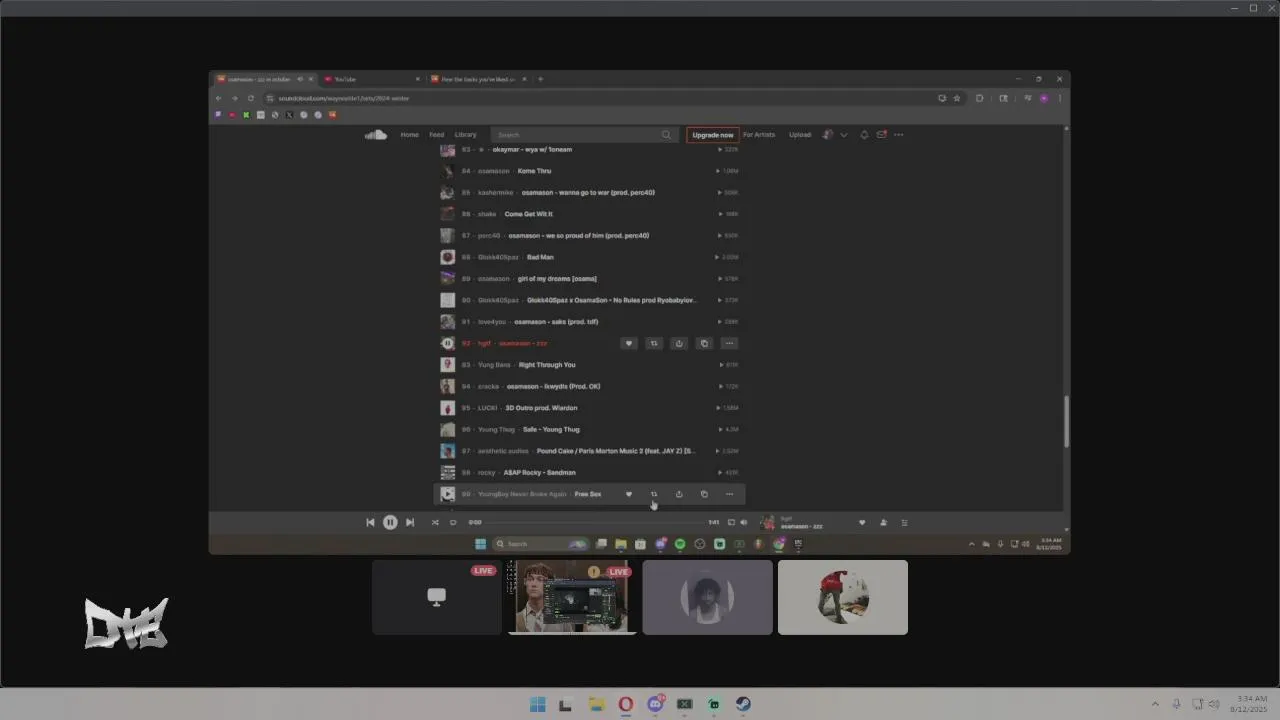Open track 3D Outro prod. Wiardon
Image resolution: width=1280 pixels, height=720 pixels.
tap(541, 408)
